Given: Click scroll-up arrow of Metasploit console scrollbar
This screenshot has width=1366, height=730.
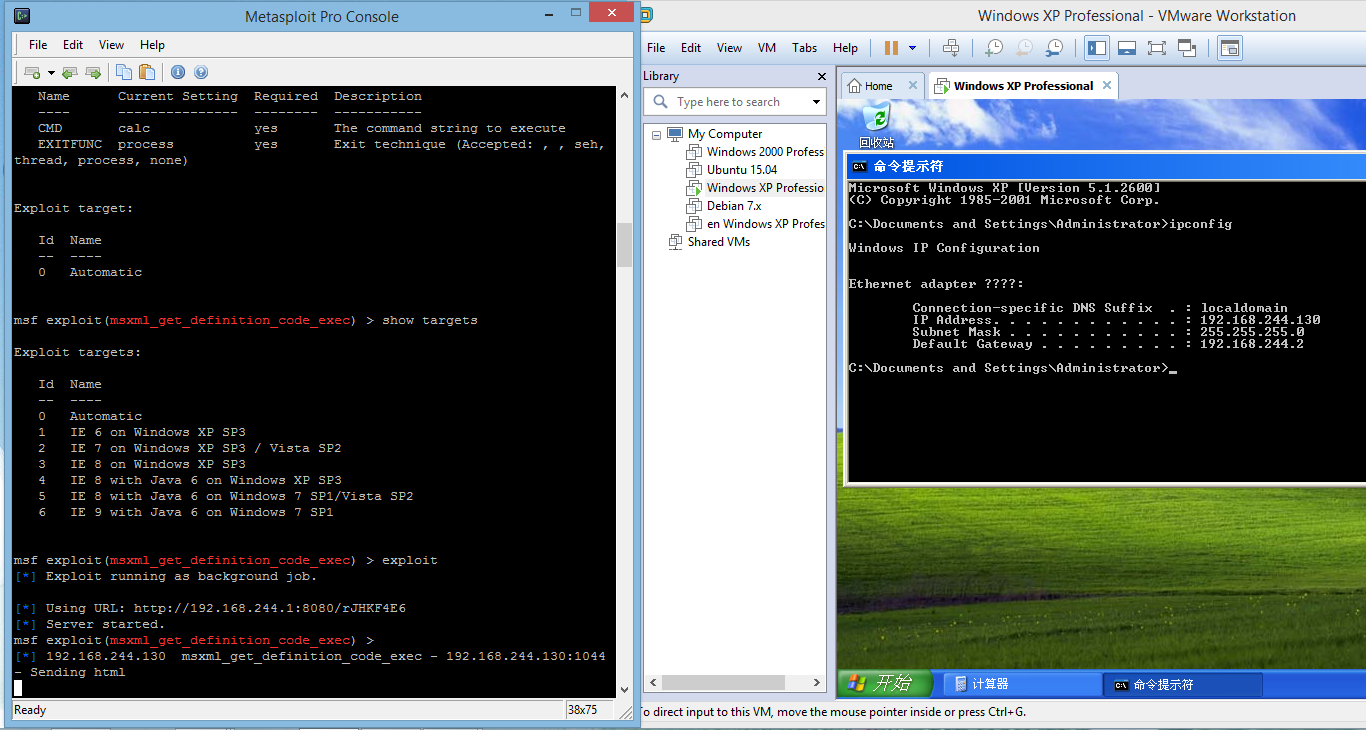Looking at the screenshot, I should [625, 93].
